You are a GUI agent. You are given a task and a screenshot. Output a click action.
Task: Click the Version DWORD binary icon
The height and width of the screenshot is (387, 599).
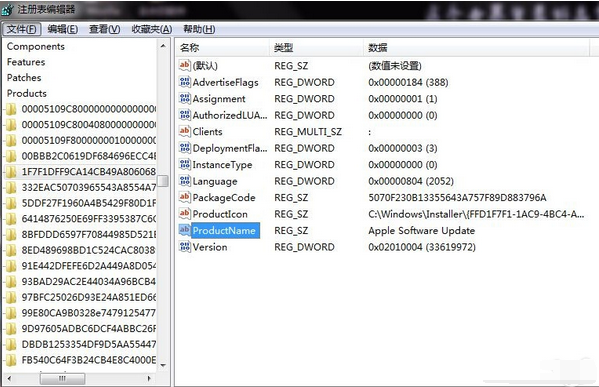(x=185, y=247)
